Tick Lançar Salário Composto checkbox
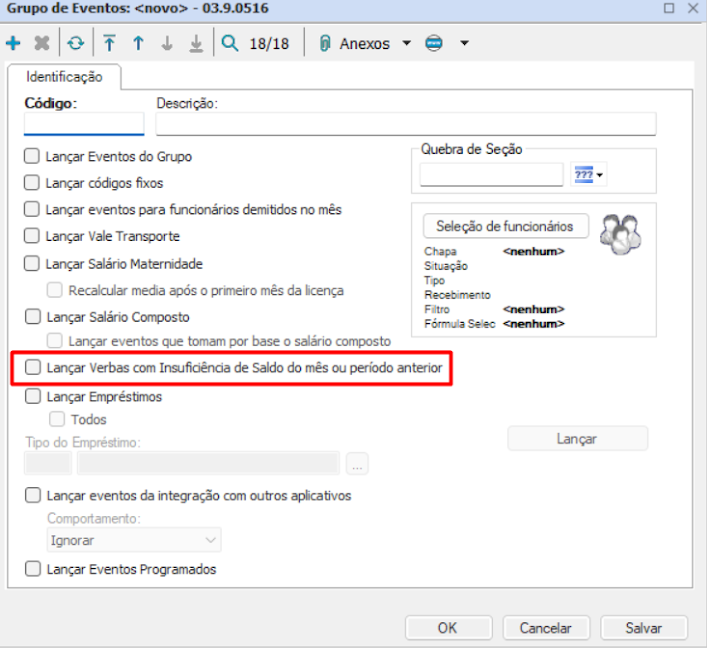Screen dimensions: 707x648 [x=32, y=317]
